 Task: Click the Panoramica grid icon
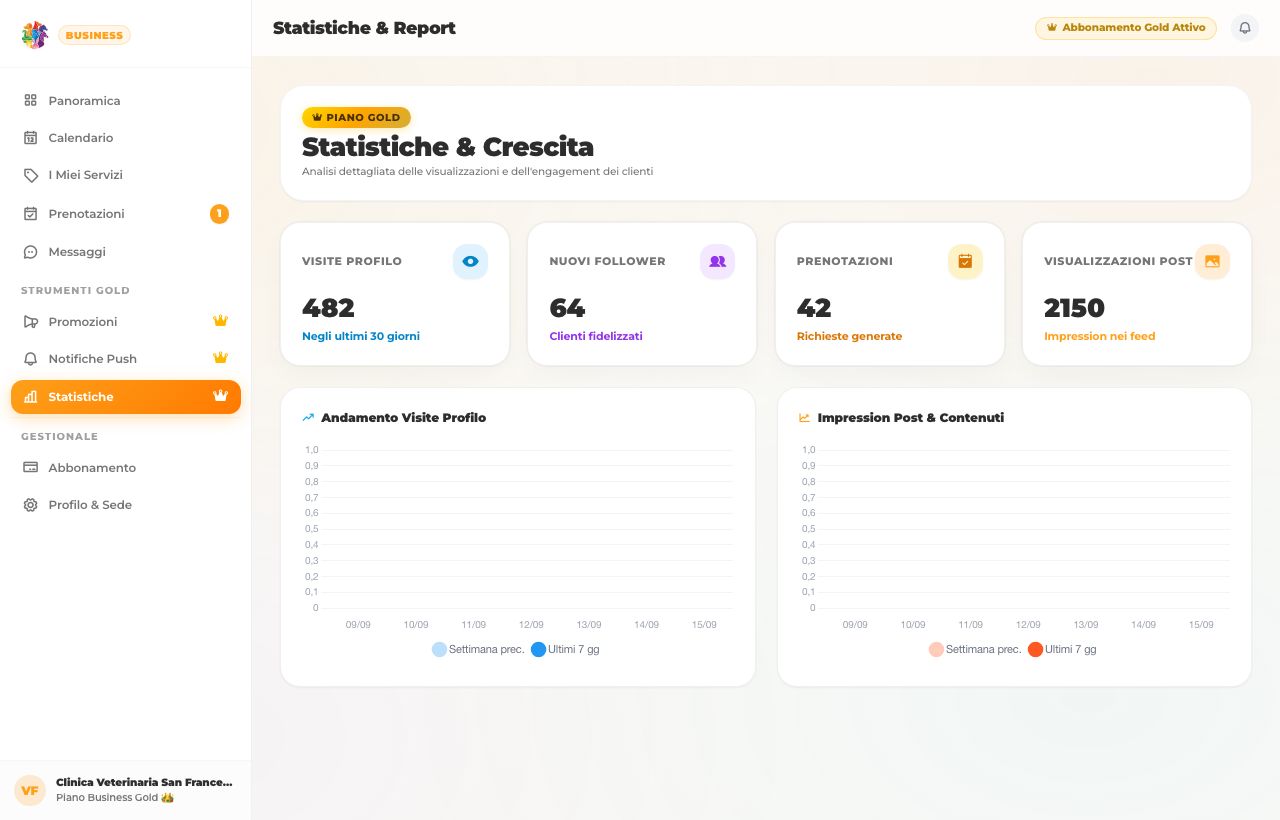tap(30, 101)
